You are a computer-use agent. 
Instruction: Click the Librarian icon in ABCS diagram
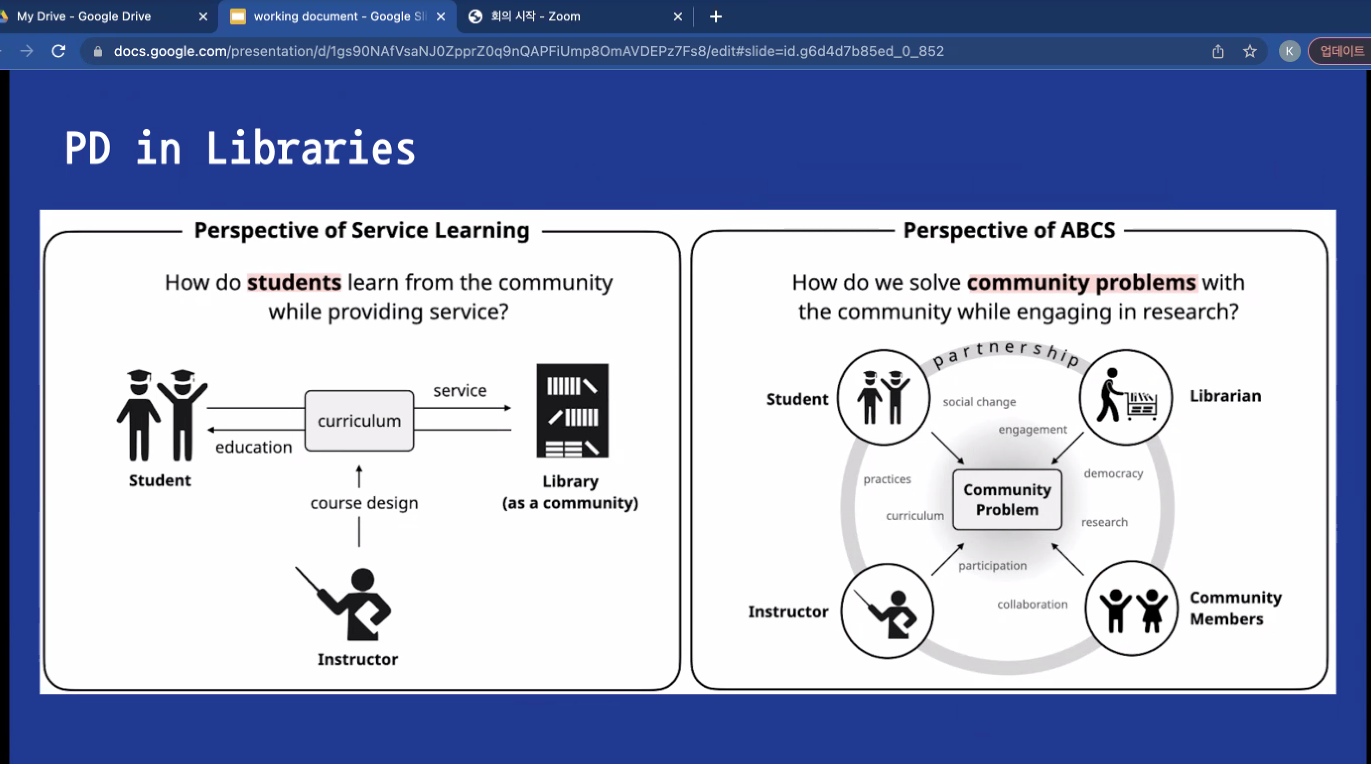coord(1125,396)
